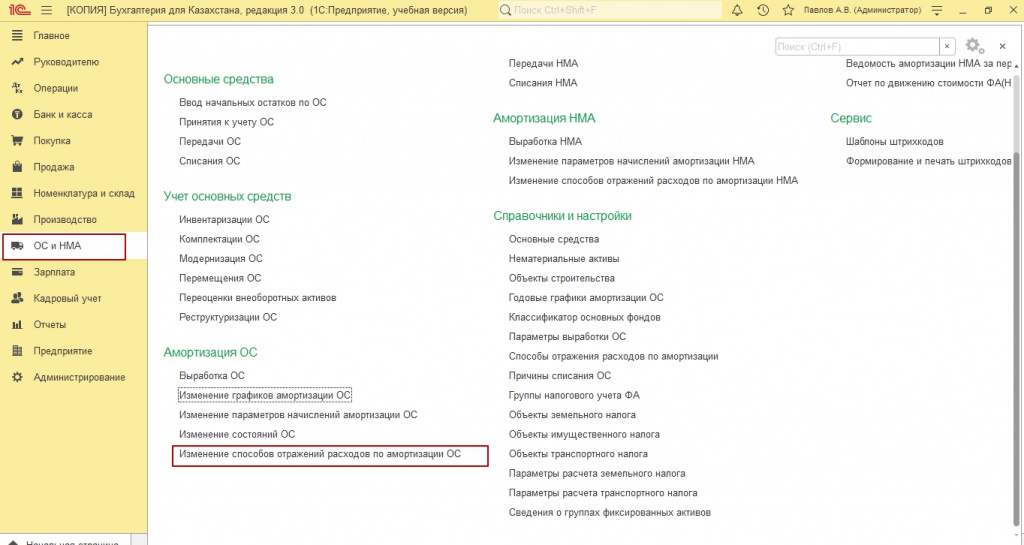Click the ОС и НМА truck icon
Screen dimensions: 1024x545
pos(18,246)
